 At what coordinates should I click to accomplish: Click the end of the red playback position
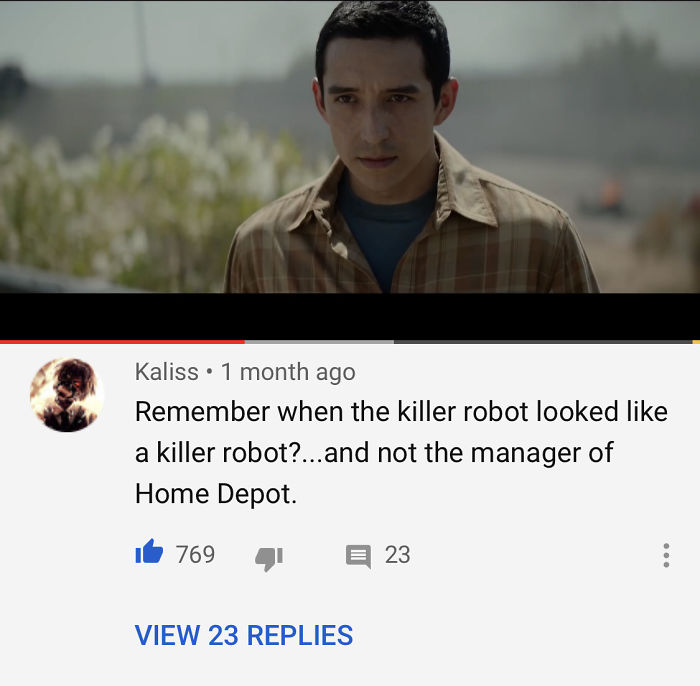[244, 342]
